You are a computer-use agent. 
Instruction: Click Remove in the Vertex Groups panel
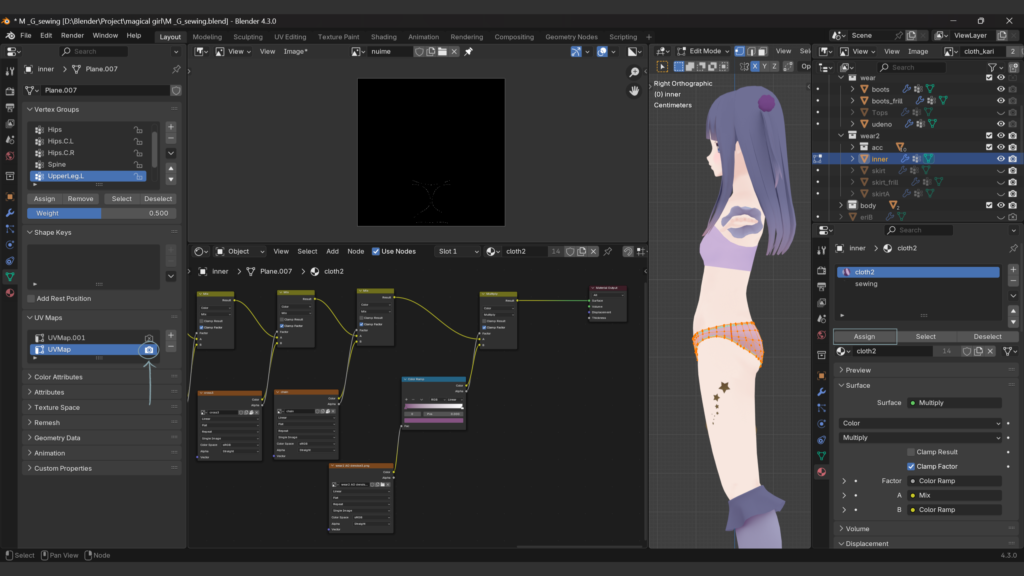point(80,199)
